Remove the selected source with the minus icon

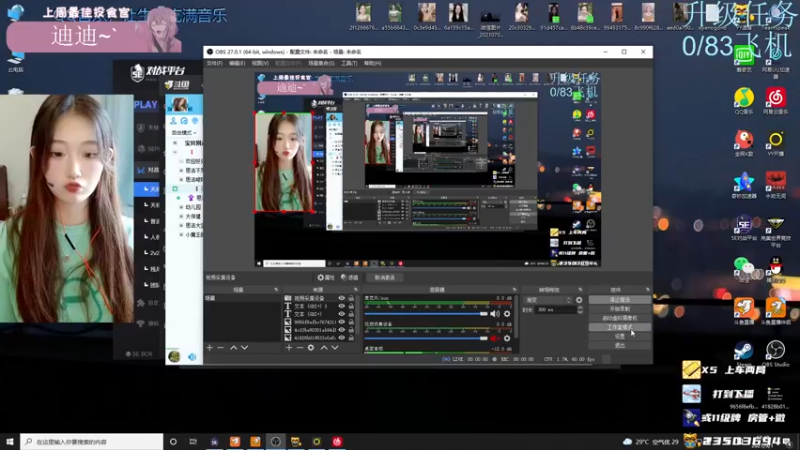pos(299,347)
